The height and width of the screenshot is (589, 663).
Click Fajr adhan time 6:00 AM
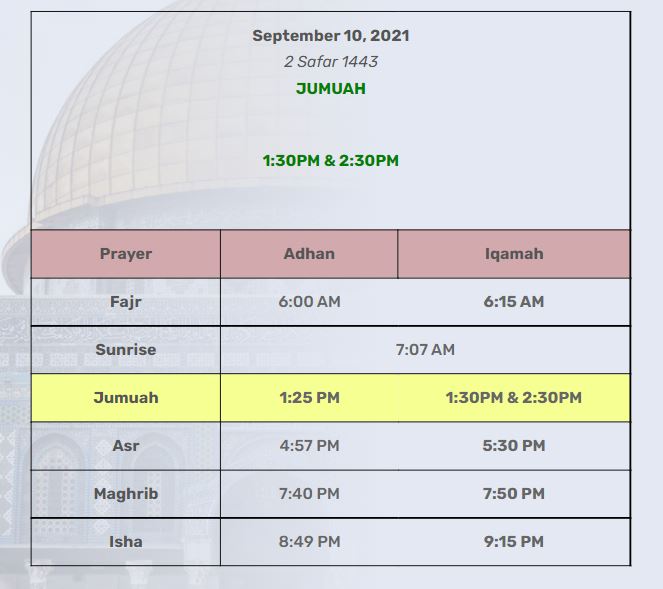tap(309, 302)
